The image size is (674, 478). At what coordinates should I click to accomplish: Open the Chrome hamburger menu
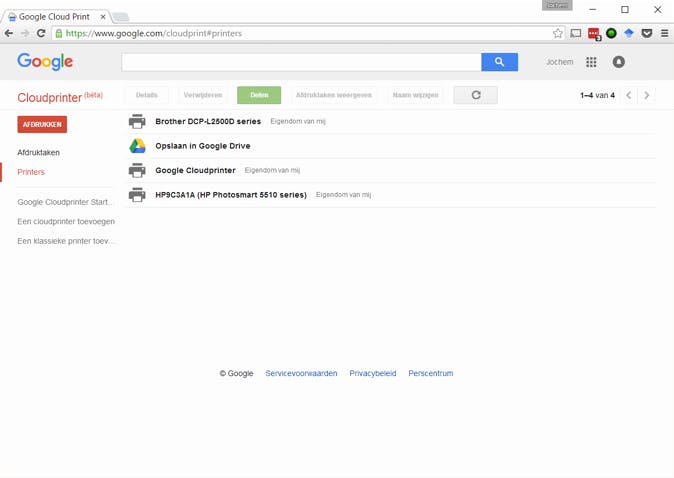pyautogui.click(x=665, y=33)
